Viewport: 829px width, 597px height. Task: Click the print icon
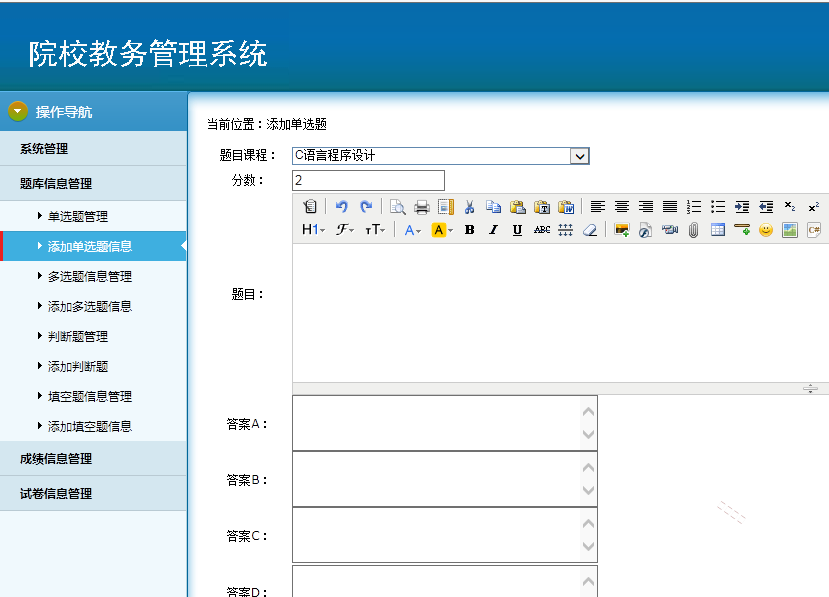coord(421,207)
